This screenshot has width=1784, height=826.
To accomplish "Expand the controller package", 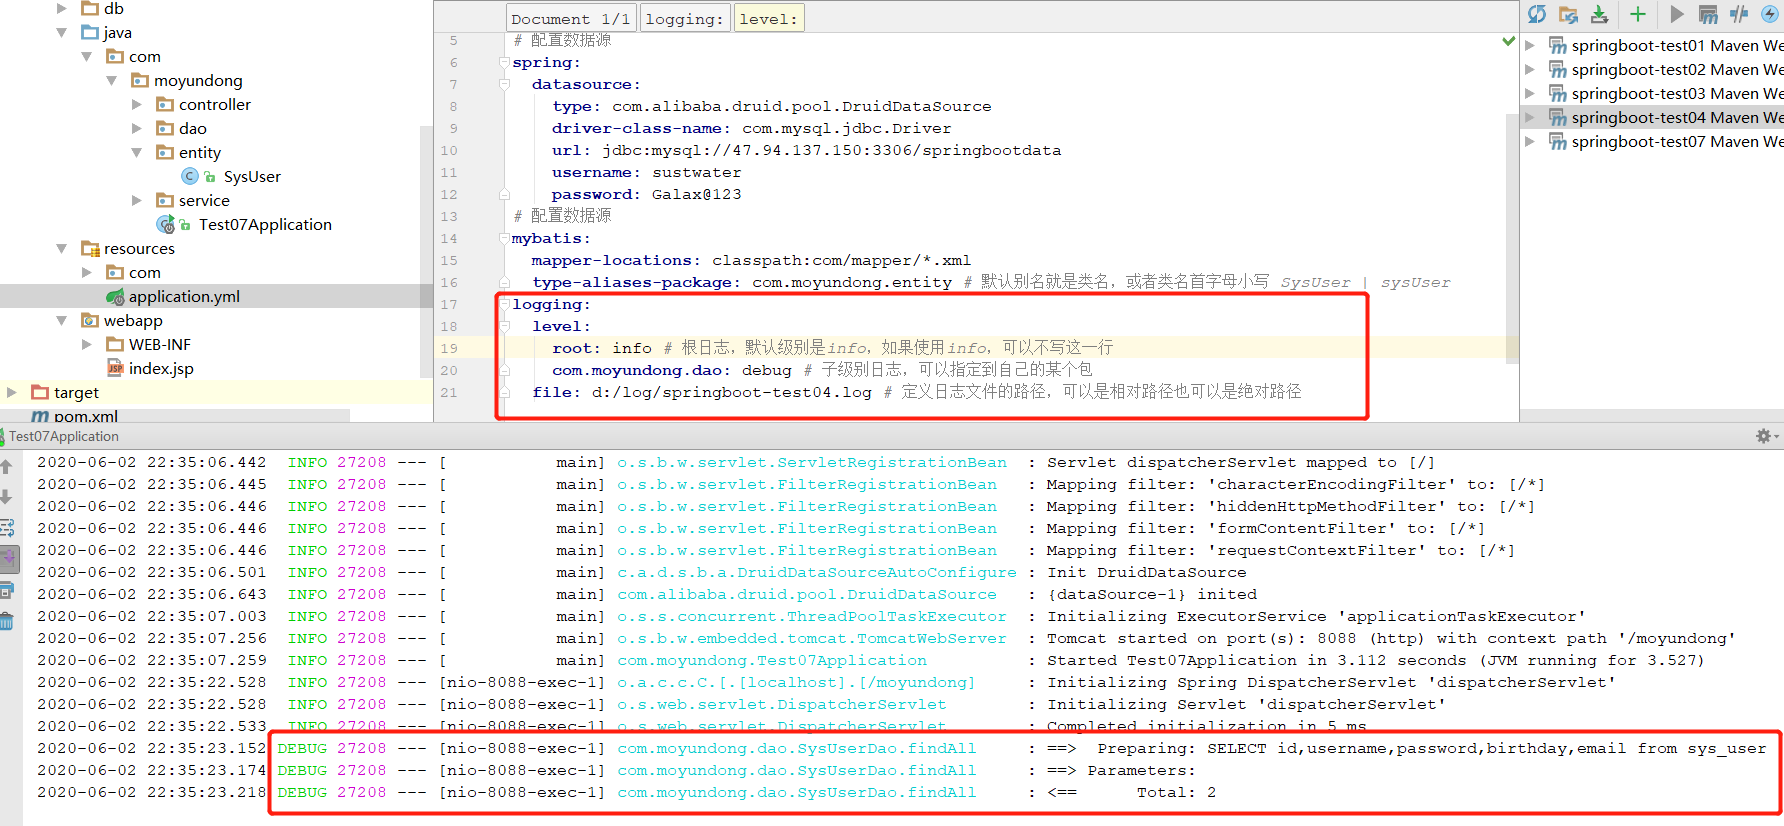I will click(x=137, y=105).
